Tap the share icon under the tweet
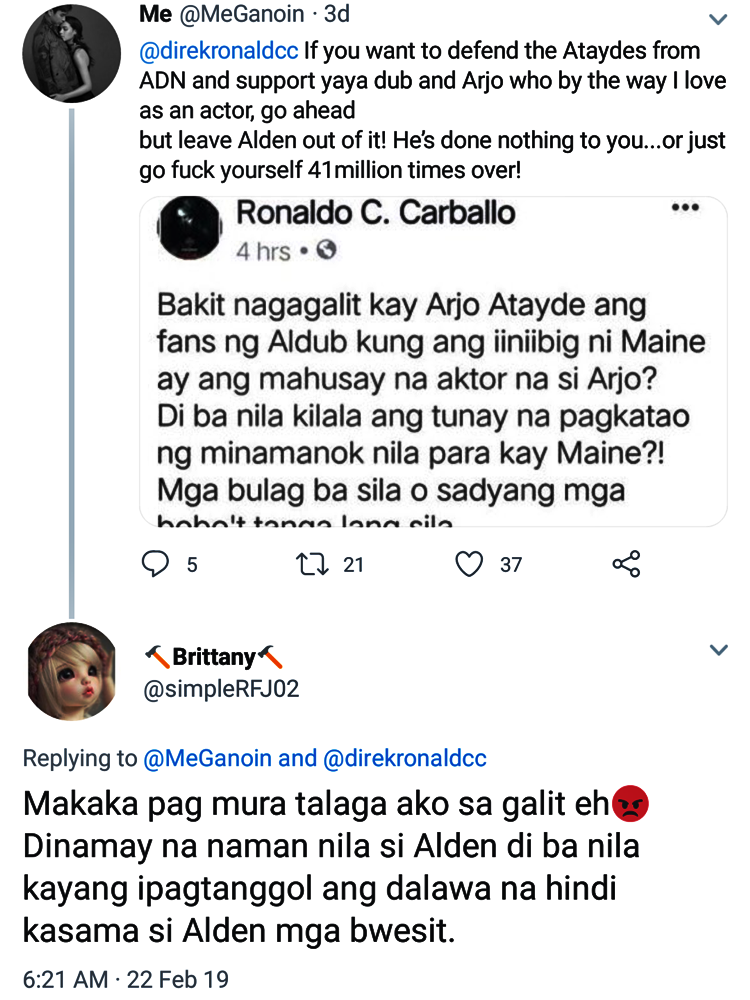Image resolution: width=750 pixels, height=1000 pixels. 626,565
